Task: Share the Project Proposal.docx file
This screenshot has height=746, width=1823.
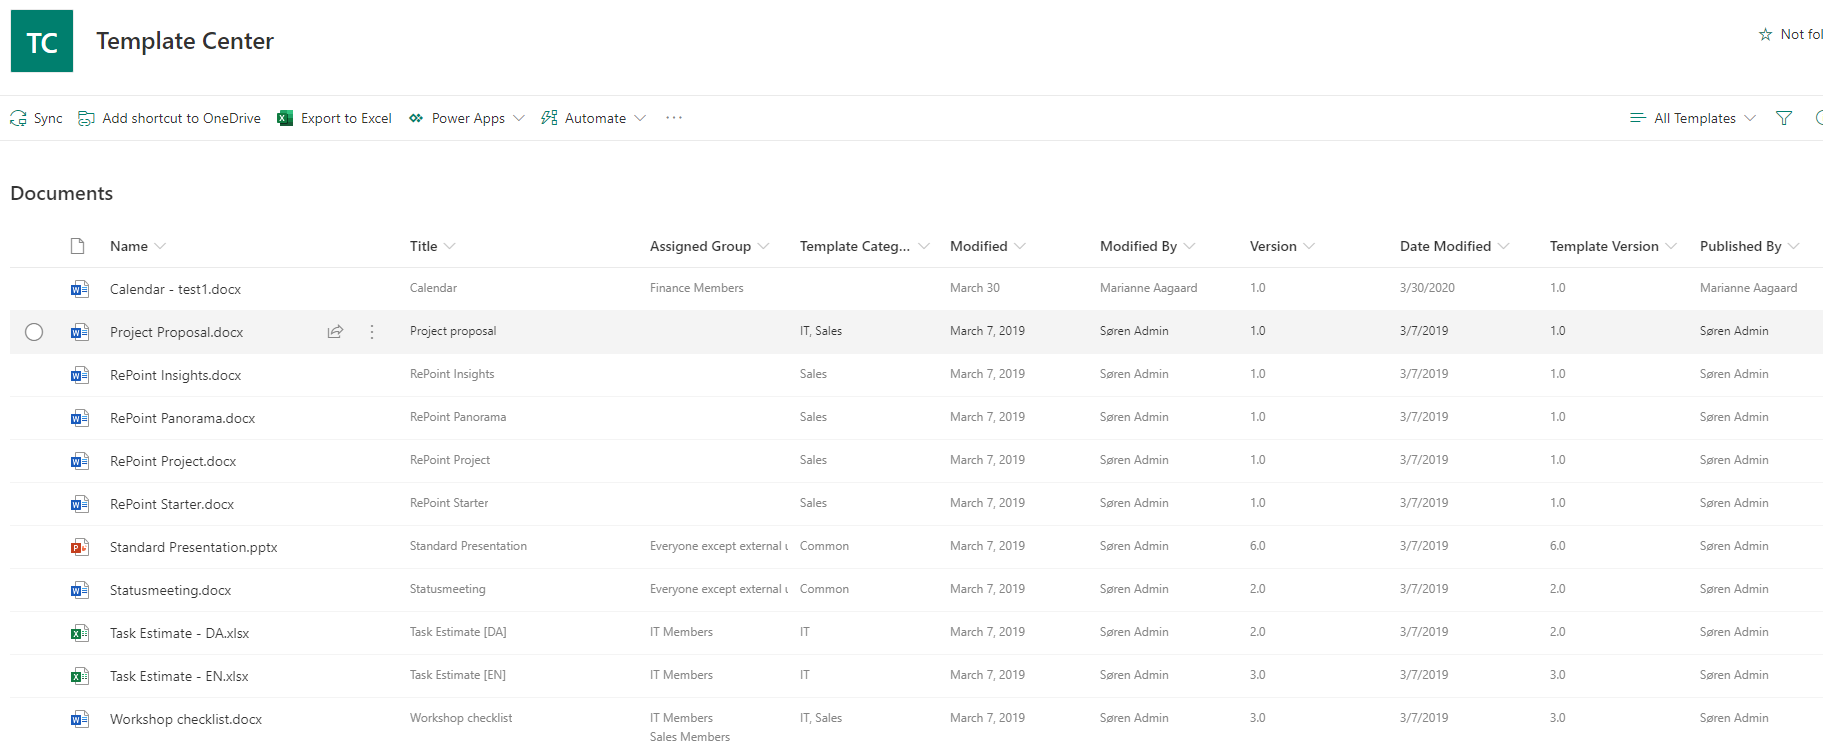Action: [335, 332]
